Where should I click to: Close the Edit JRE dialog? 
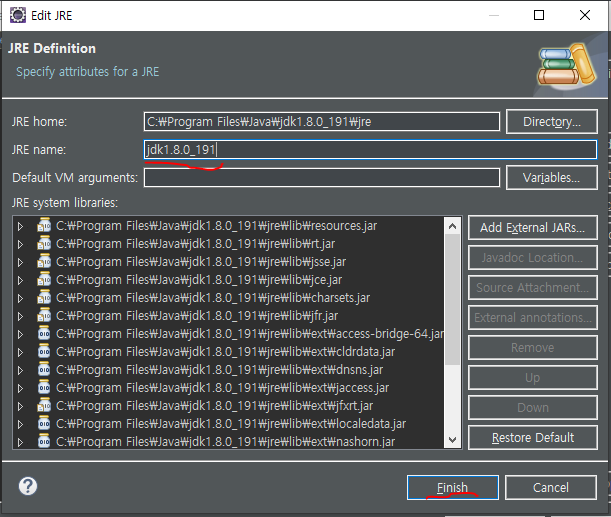point(585,15)
